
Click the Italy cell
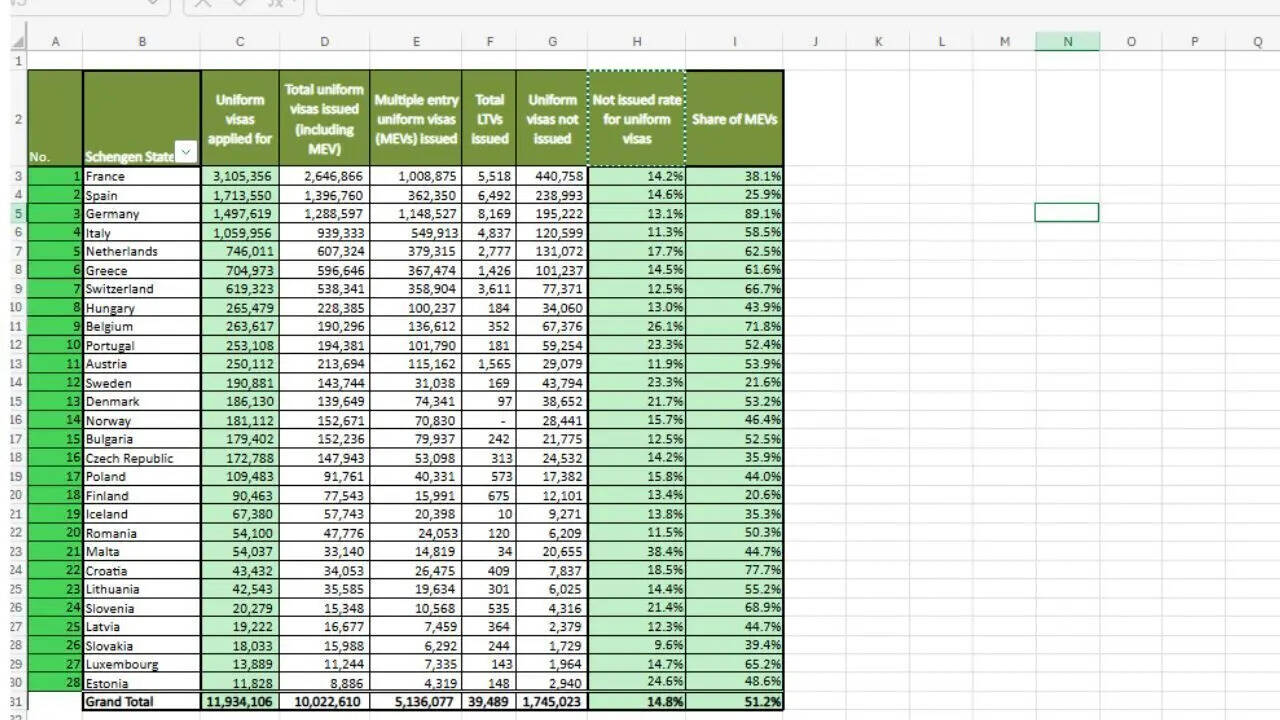tap(141, 232)
